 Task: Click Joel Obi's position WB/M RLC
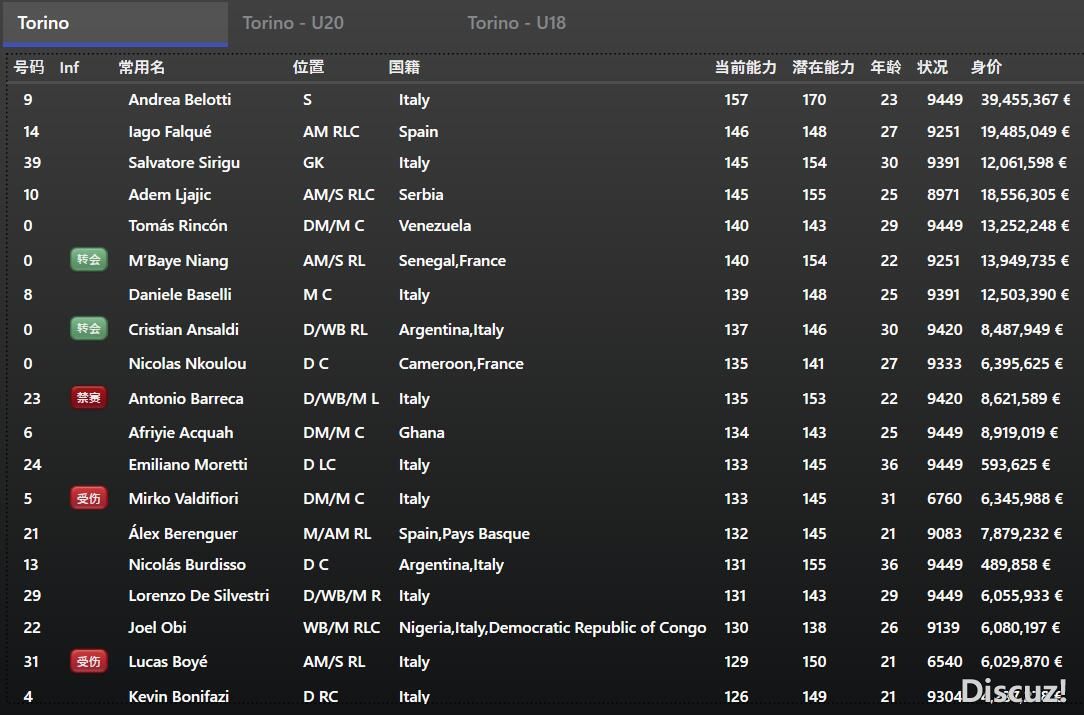pyautogui.click(x=342, y=627)
